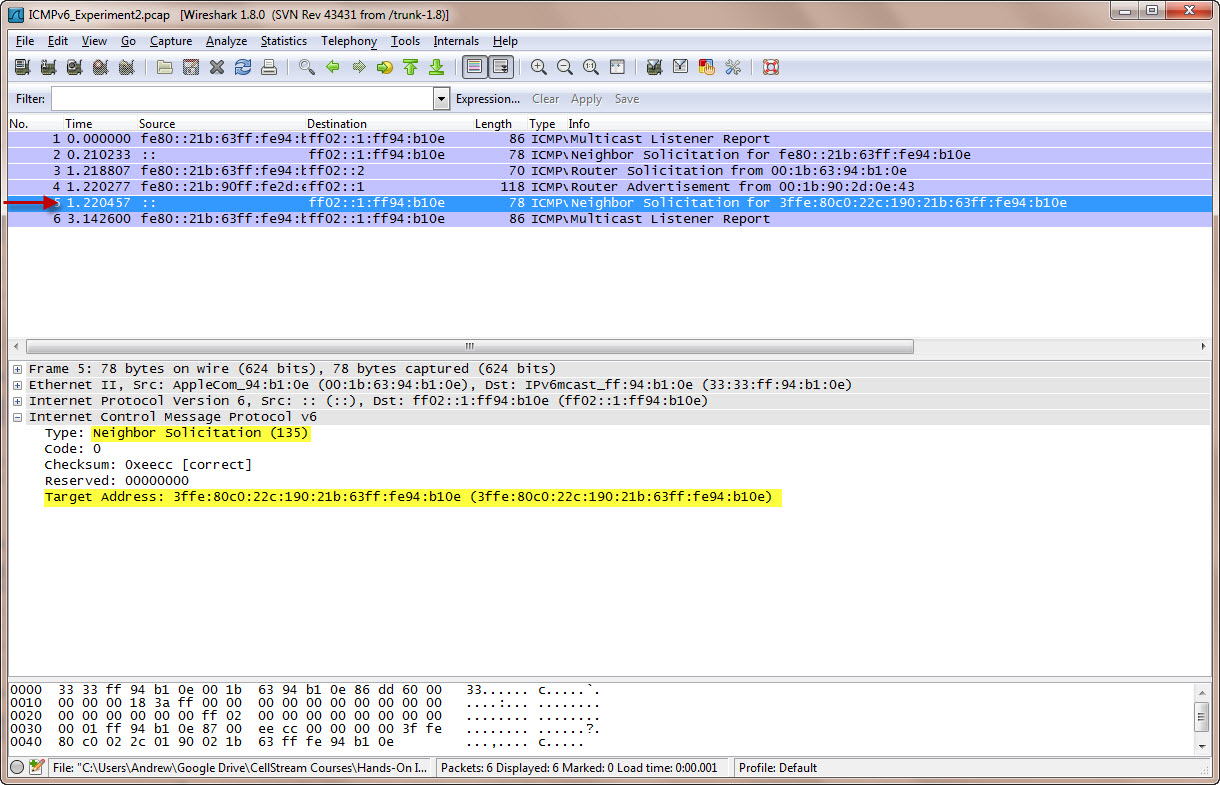Open the Analyze menu
The image size is (1220, 785).
pyautogui.click(x=226, y=41)
